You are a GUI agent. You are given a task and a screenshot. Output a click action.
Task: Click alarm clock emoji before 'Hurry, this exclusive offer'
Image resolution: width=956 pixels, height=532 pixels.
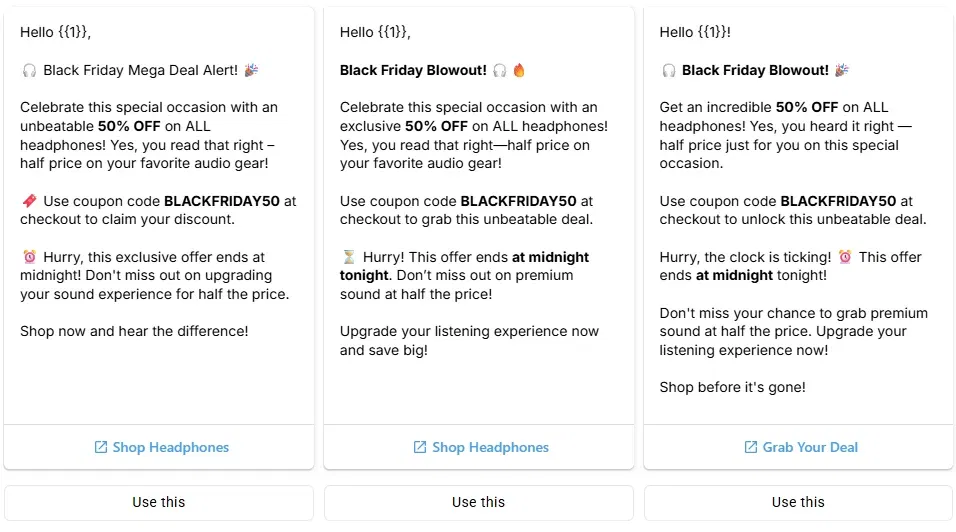click(x=28, y=257)
